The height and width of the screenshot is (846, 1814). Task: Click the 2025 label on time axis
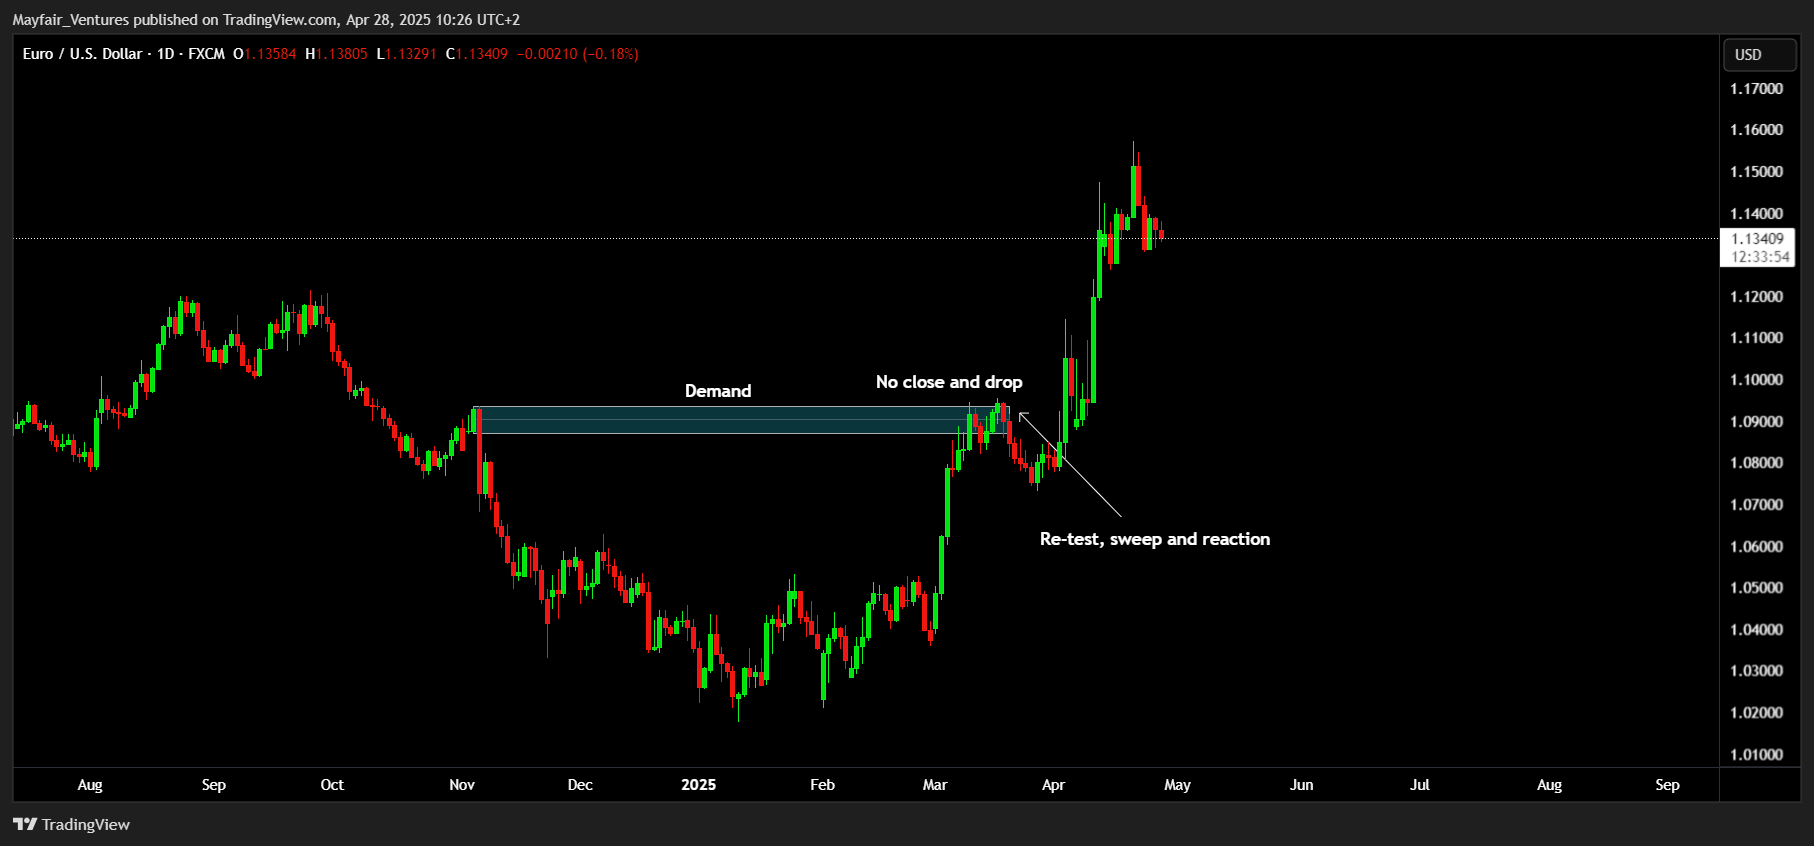click(698, 785)
